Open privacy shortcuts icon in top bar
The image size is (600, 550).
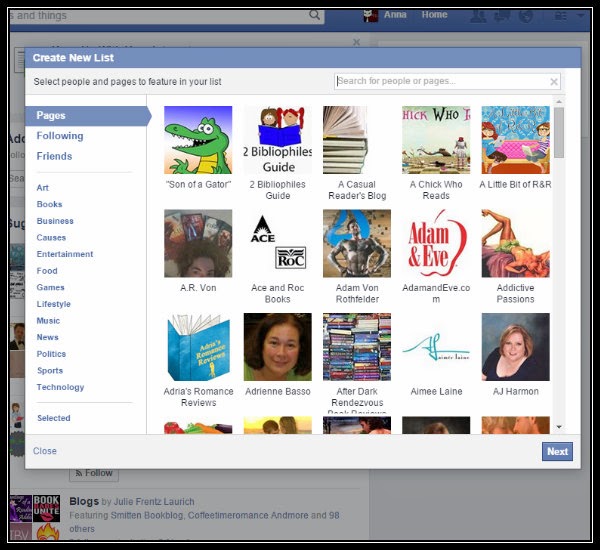point(561,16)
